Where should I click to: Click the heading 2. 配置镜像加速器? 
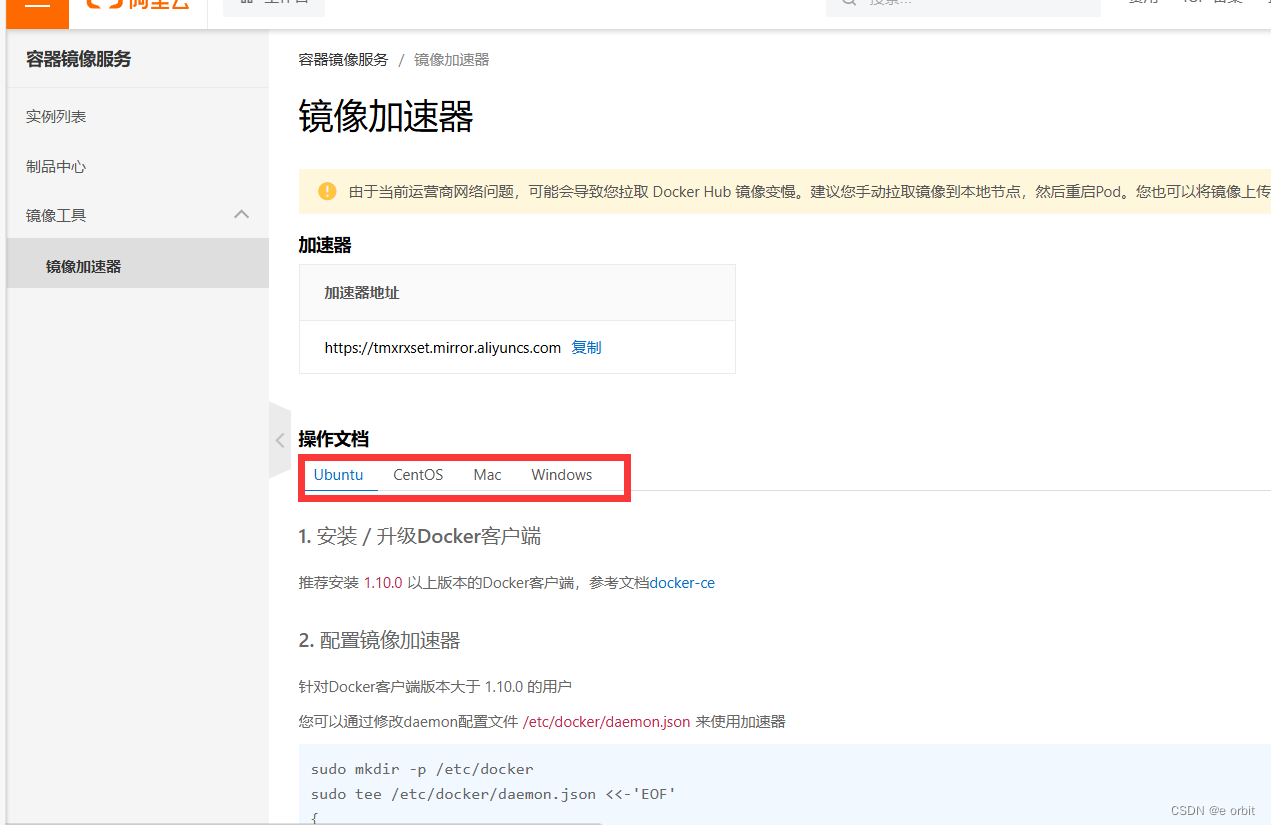[379, 641]
